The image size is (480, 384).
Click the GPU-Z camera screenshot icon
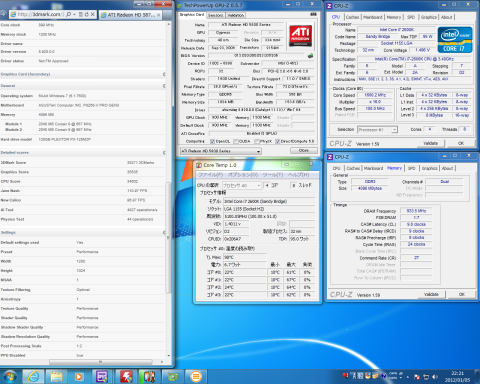[313, 15]
